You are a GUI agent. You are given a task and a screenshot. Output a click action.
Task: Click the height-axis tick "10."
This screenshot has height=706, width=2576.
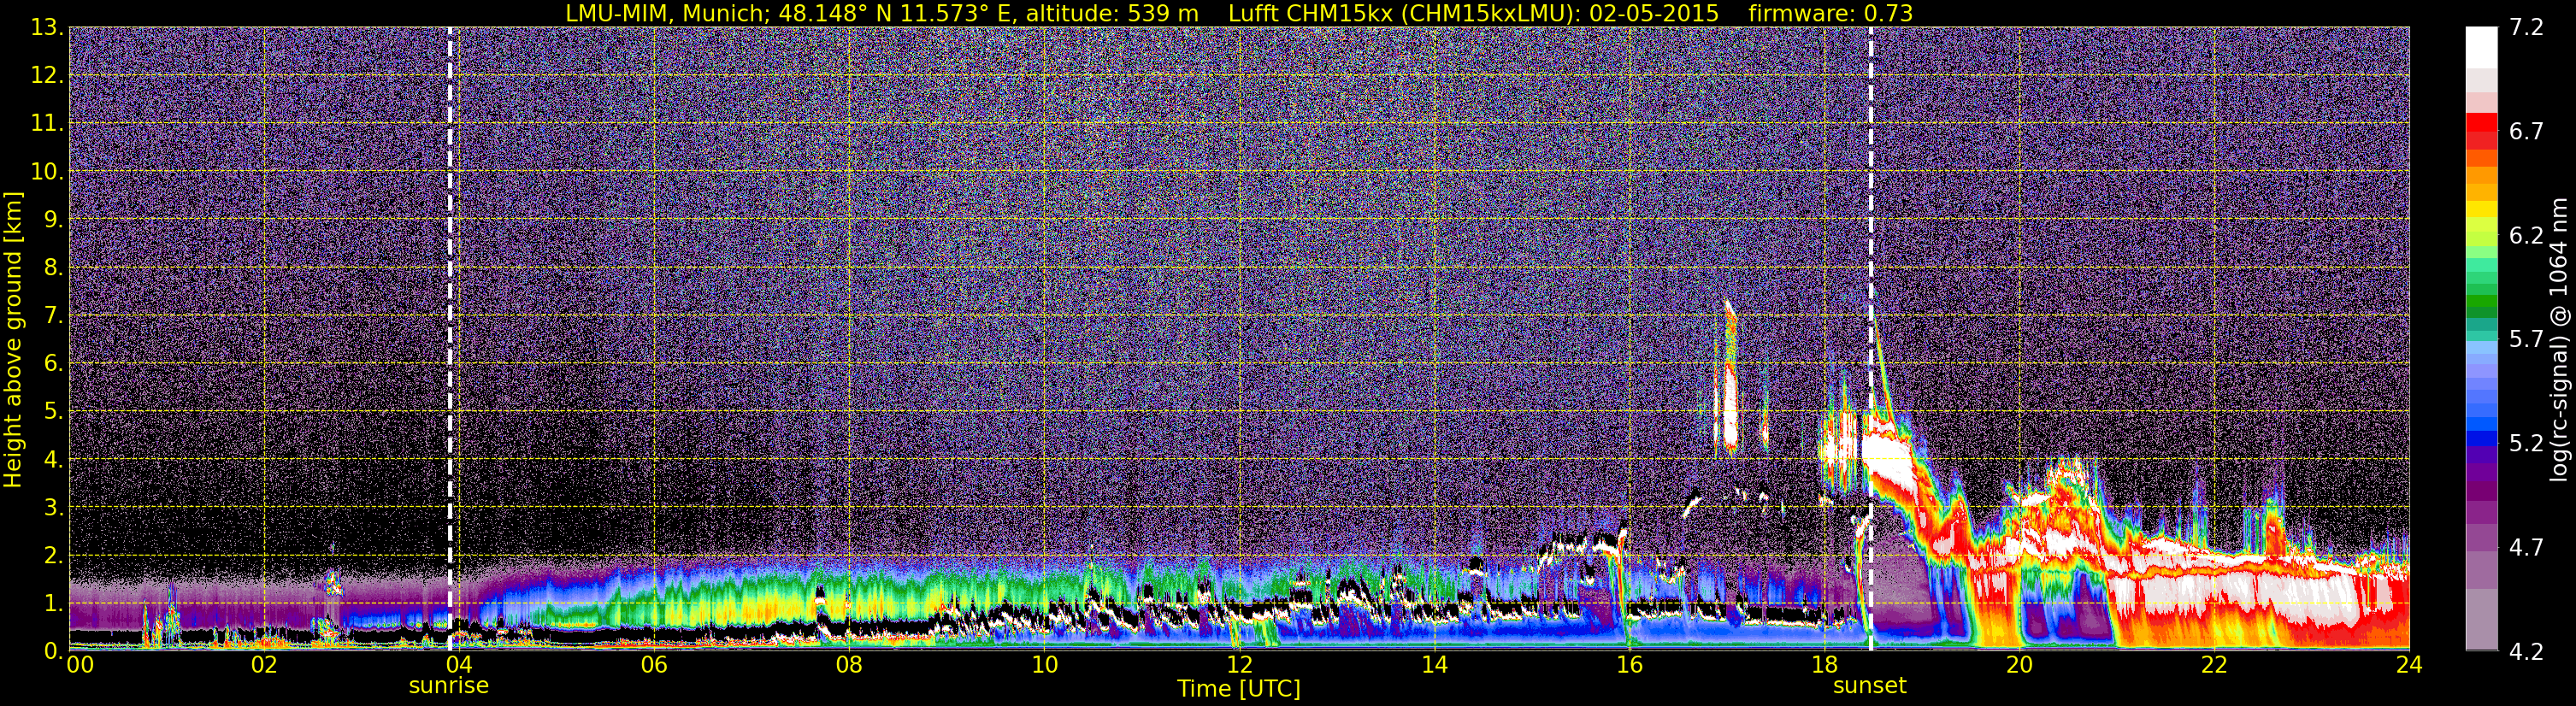tap(47, 172)
